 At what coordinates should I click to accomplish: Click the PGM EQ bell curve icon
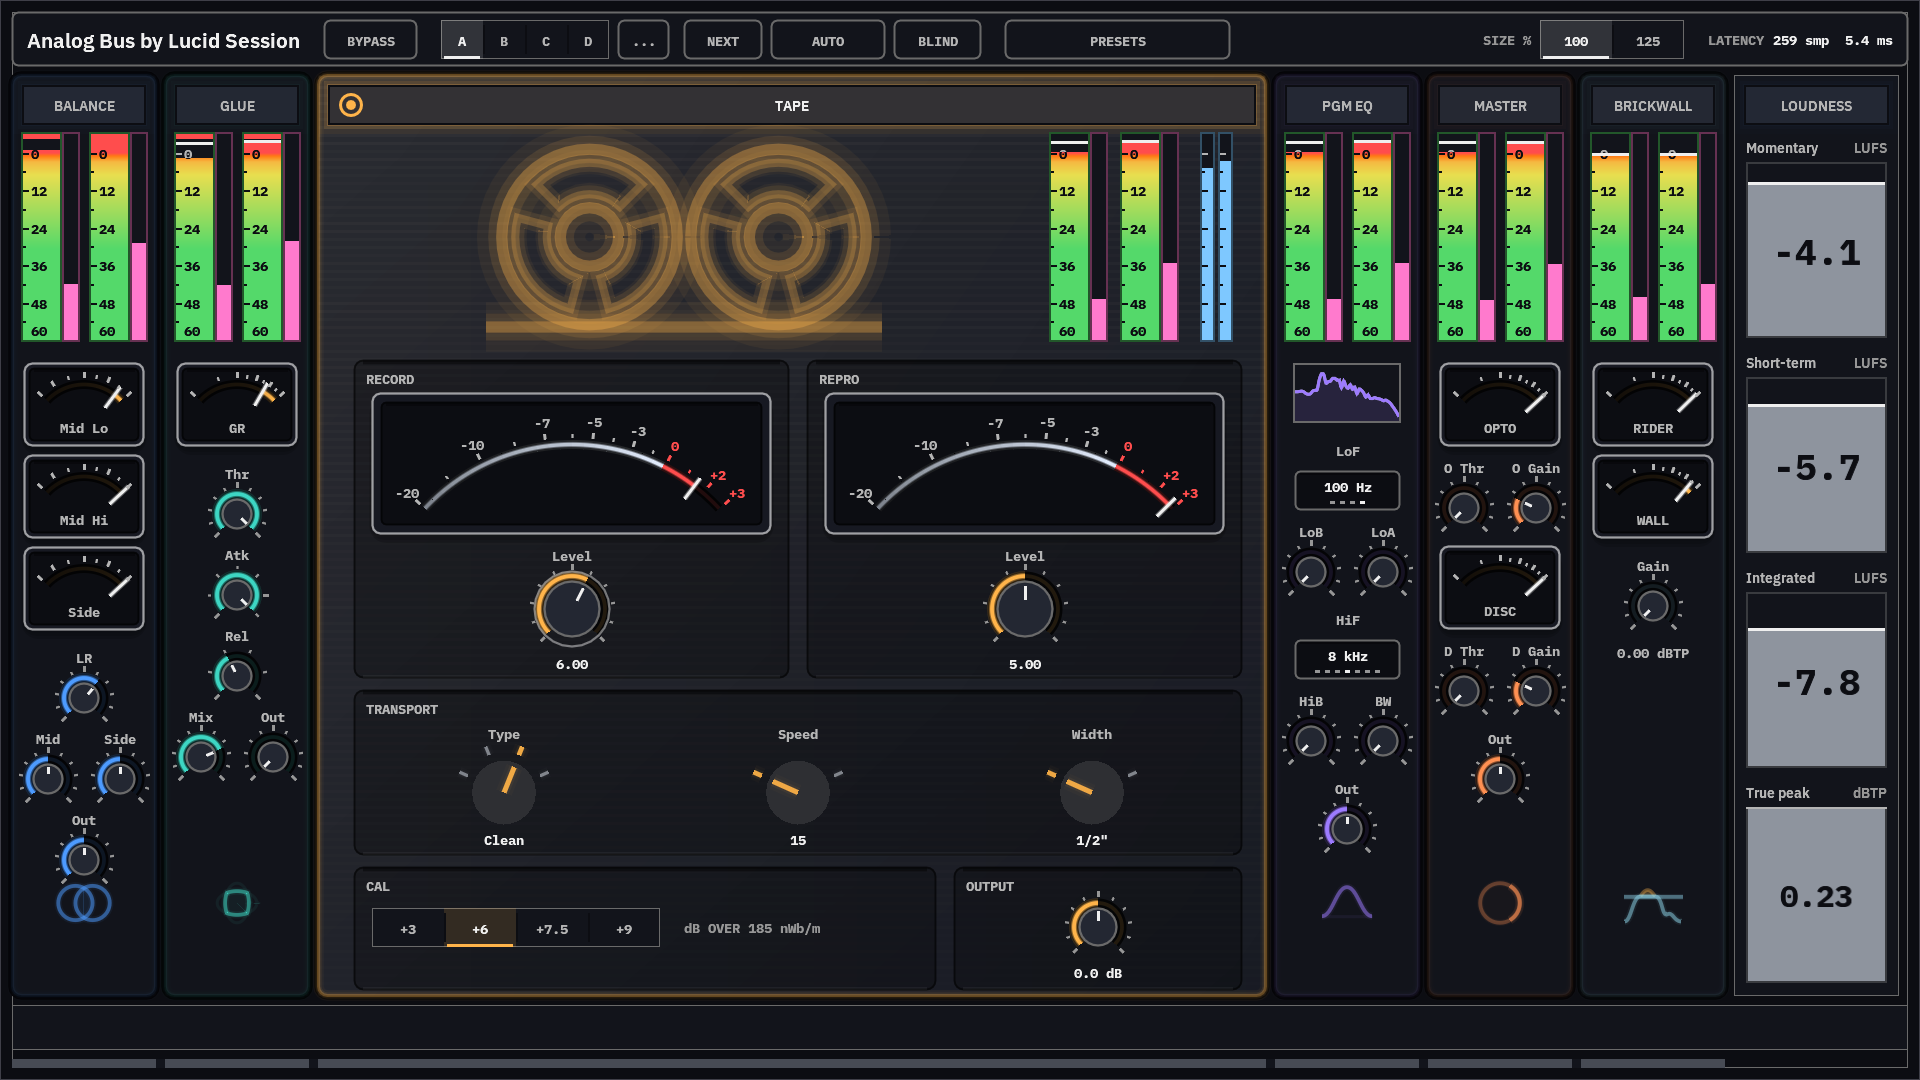pos(1347,902)
